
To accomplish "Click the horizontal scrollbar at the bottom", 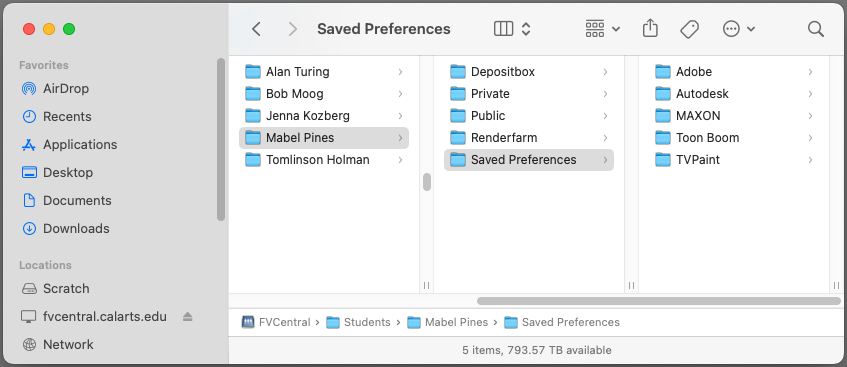I will click(658, 301).
